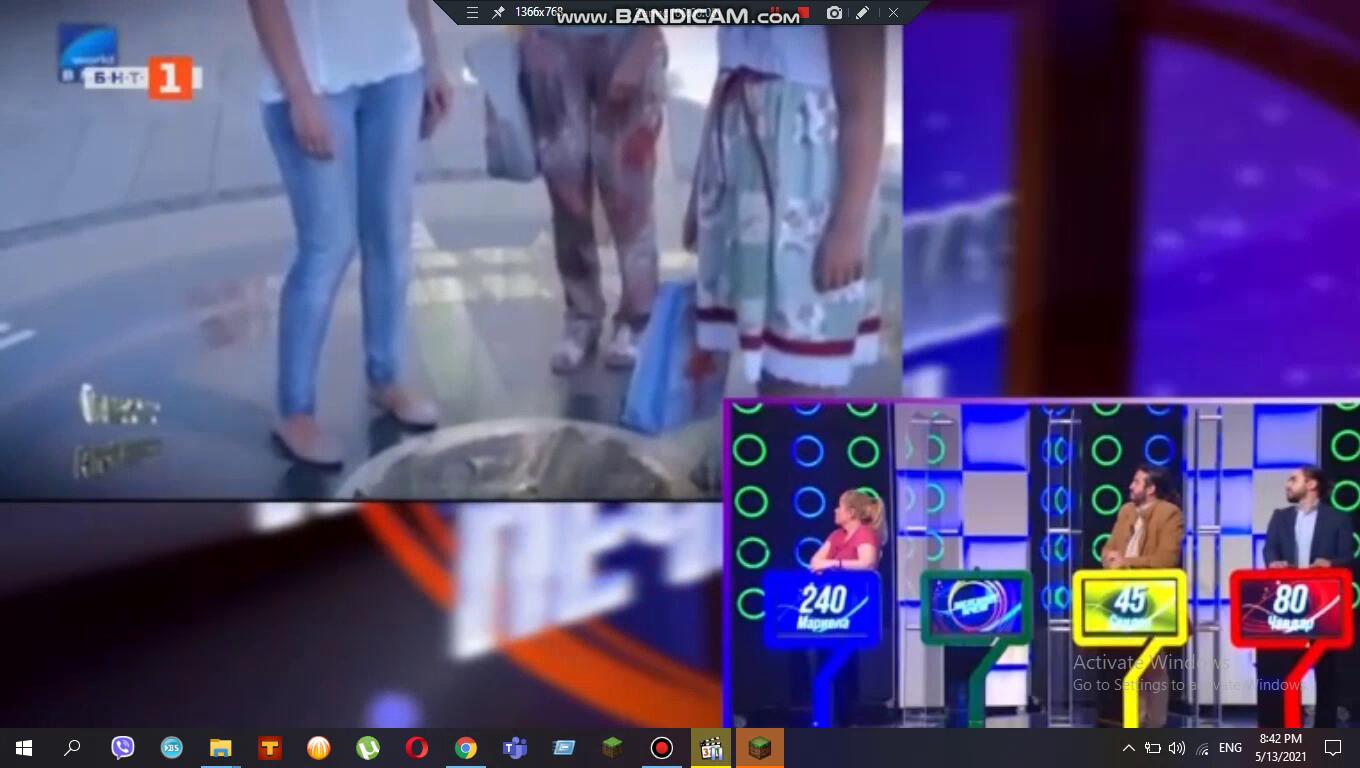Launch the Opera browser
This screenshot has height=768, width=1360.
tap(416, 748)
